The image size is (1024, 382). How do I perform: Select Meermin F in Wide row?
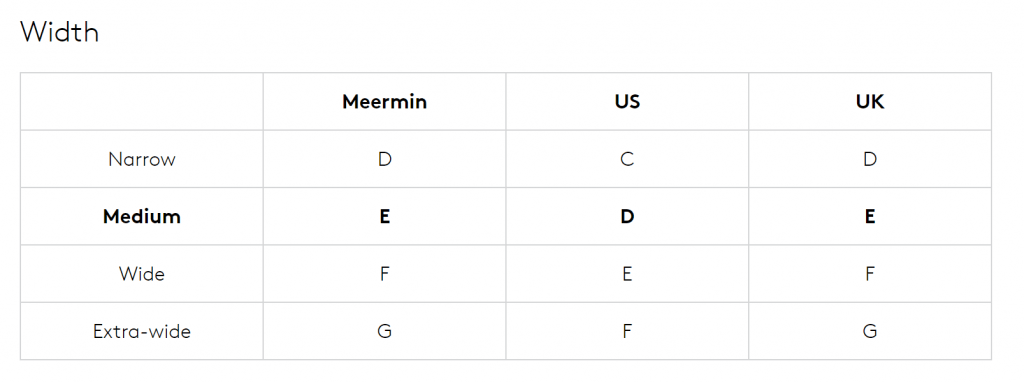pos(385,274)
